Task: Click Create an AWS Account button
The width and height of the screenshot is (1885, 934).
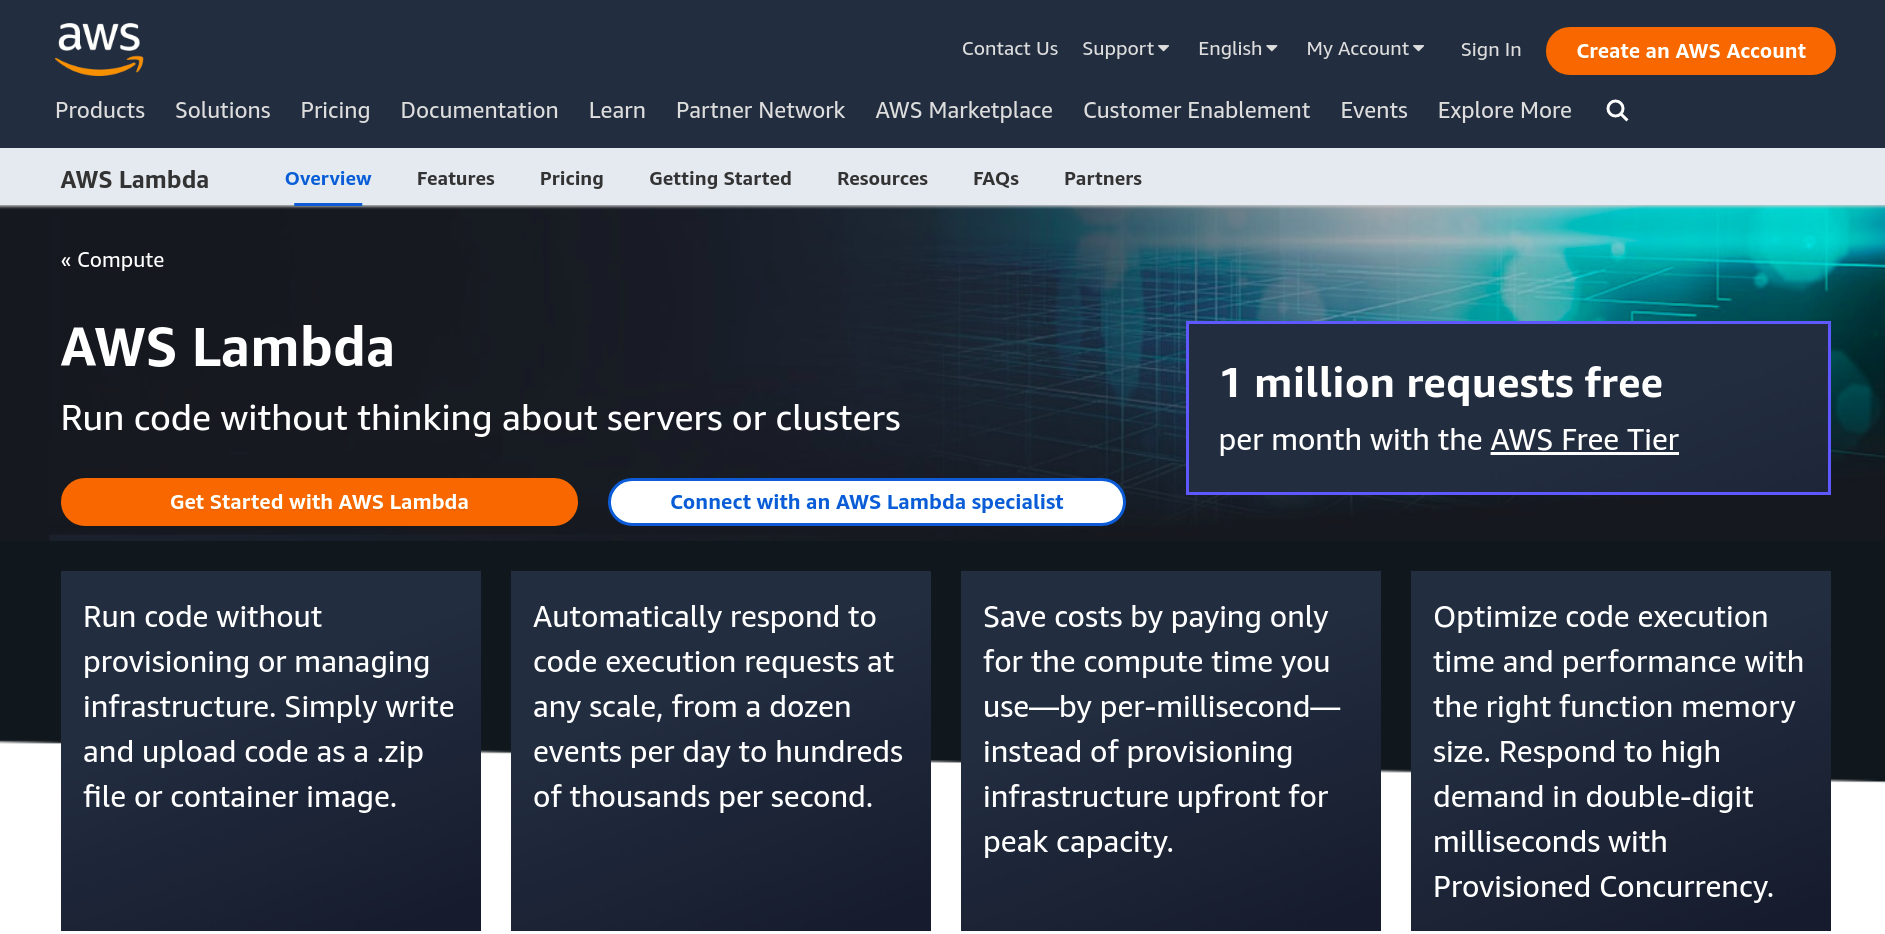Action: [1690, 51]
